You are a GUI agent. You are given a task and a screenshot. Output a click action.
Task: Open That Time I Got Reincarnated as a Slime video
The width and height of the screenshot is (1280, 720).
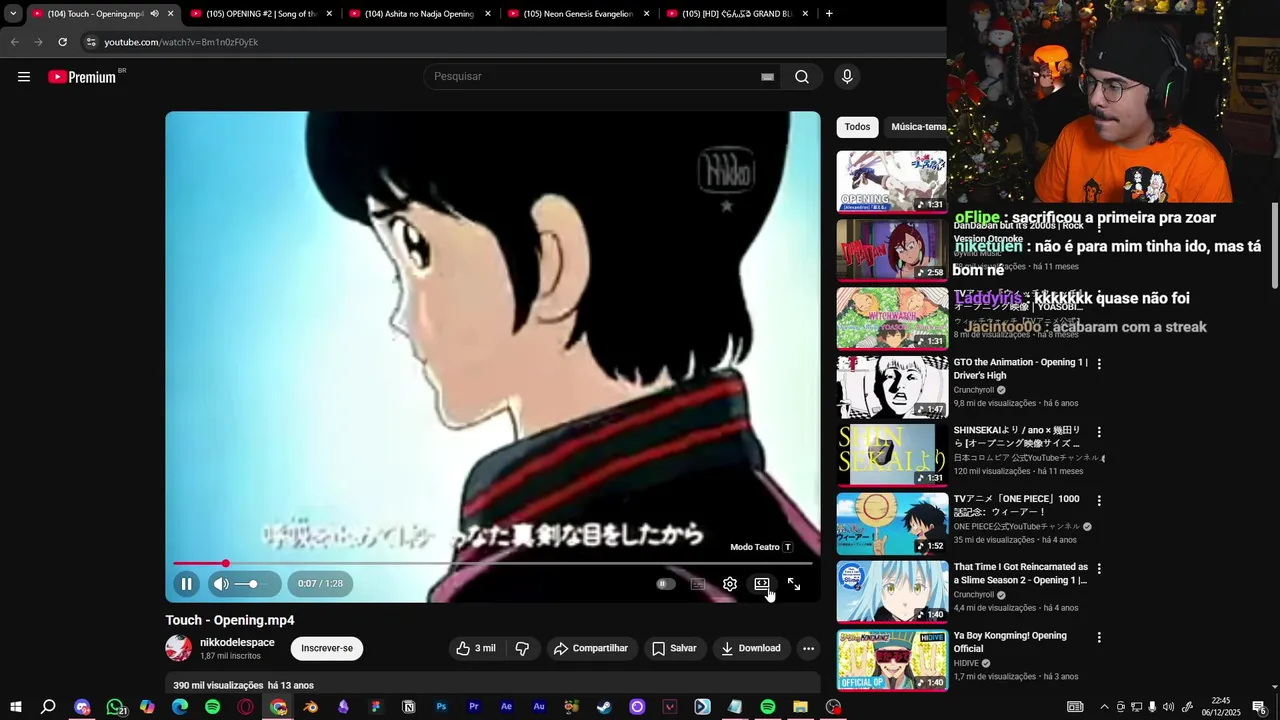tap(1021, 573)
